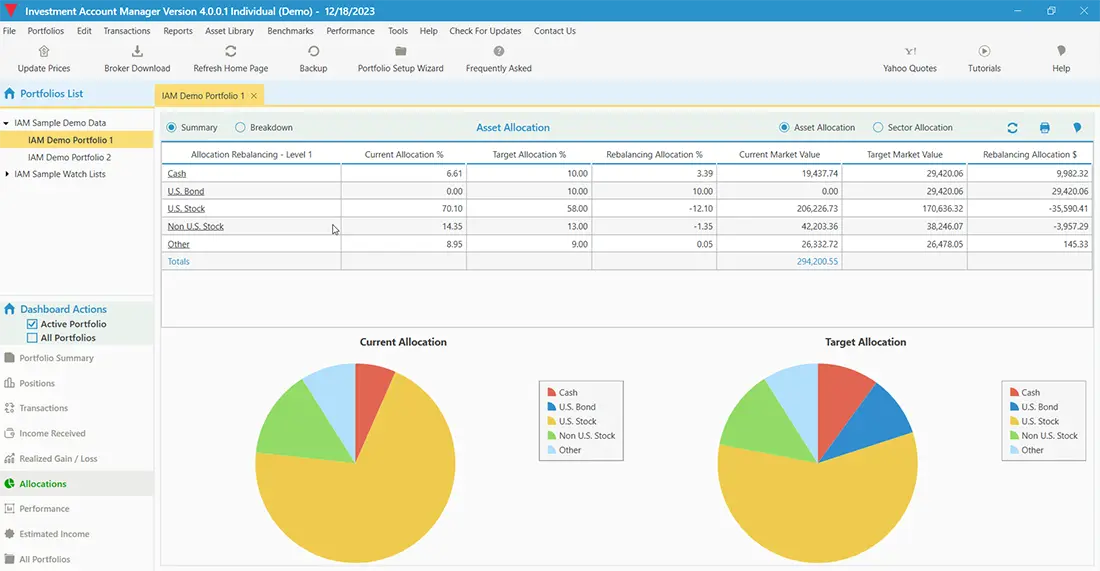Click the yellow U.S. Stock legend swatch
Image resolution: width=1100 pixels, height=571 pixels.
tap(552, 421)
